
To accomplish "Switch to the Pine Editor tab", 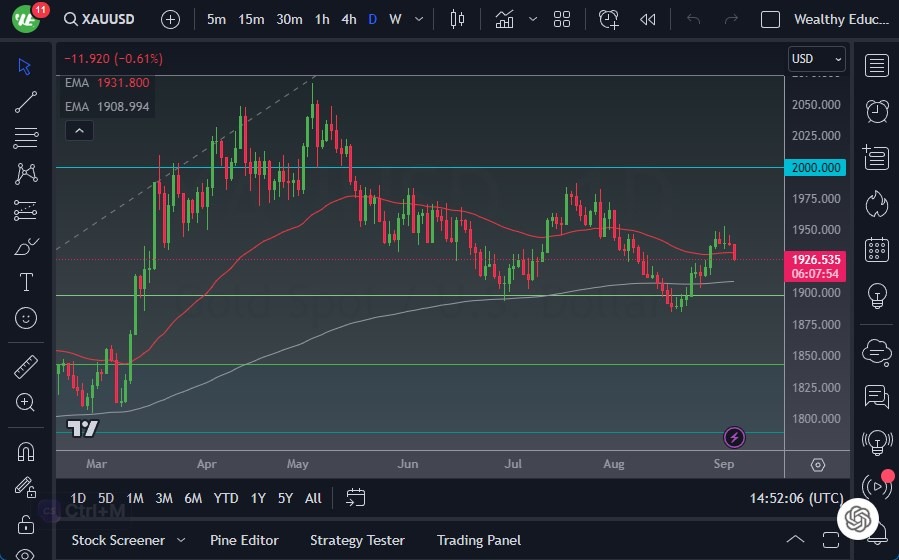I will pos(245,540).
